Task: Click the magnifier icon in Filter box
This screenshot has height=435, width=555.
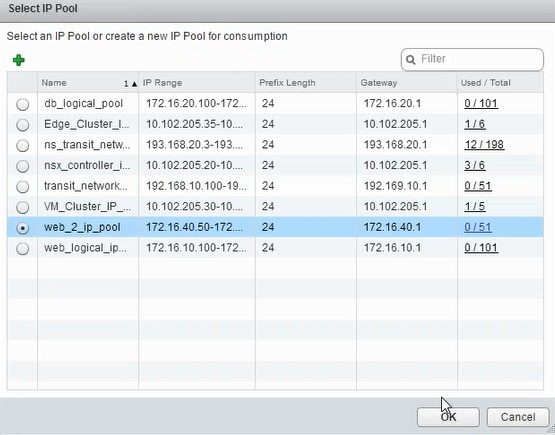Action: click(x=411, y=59)
